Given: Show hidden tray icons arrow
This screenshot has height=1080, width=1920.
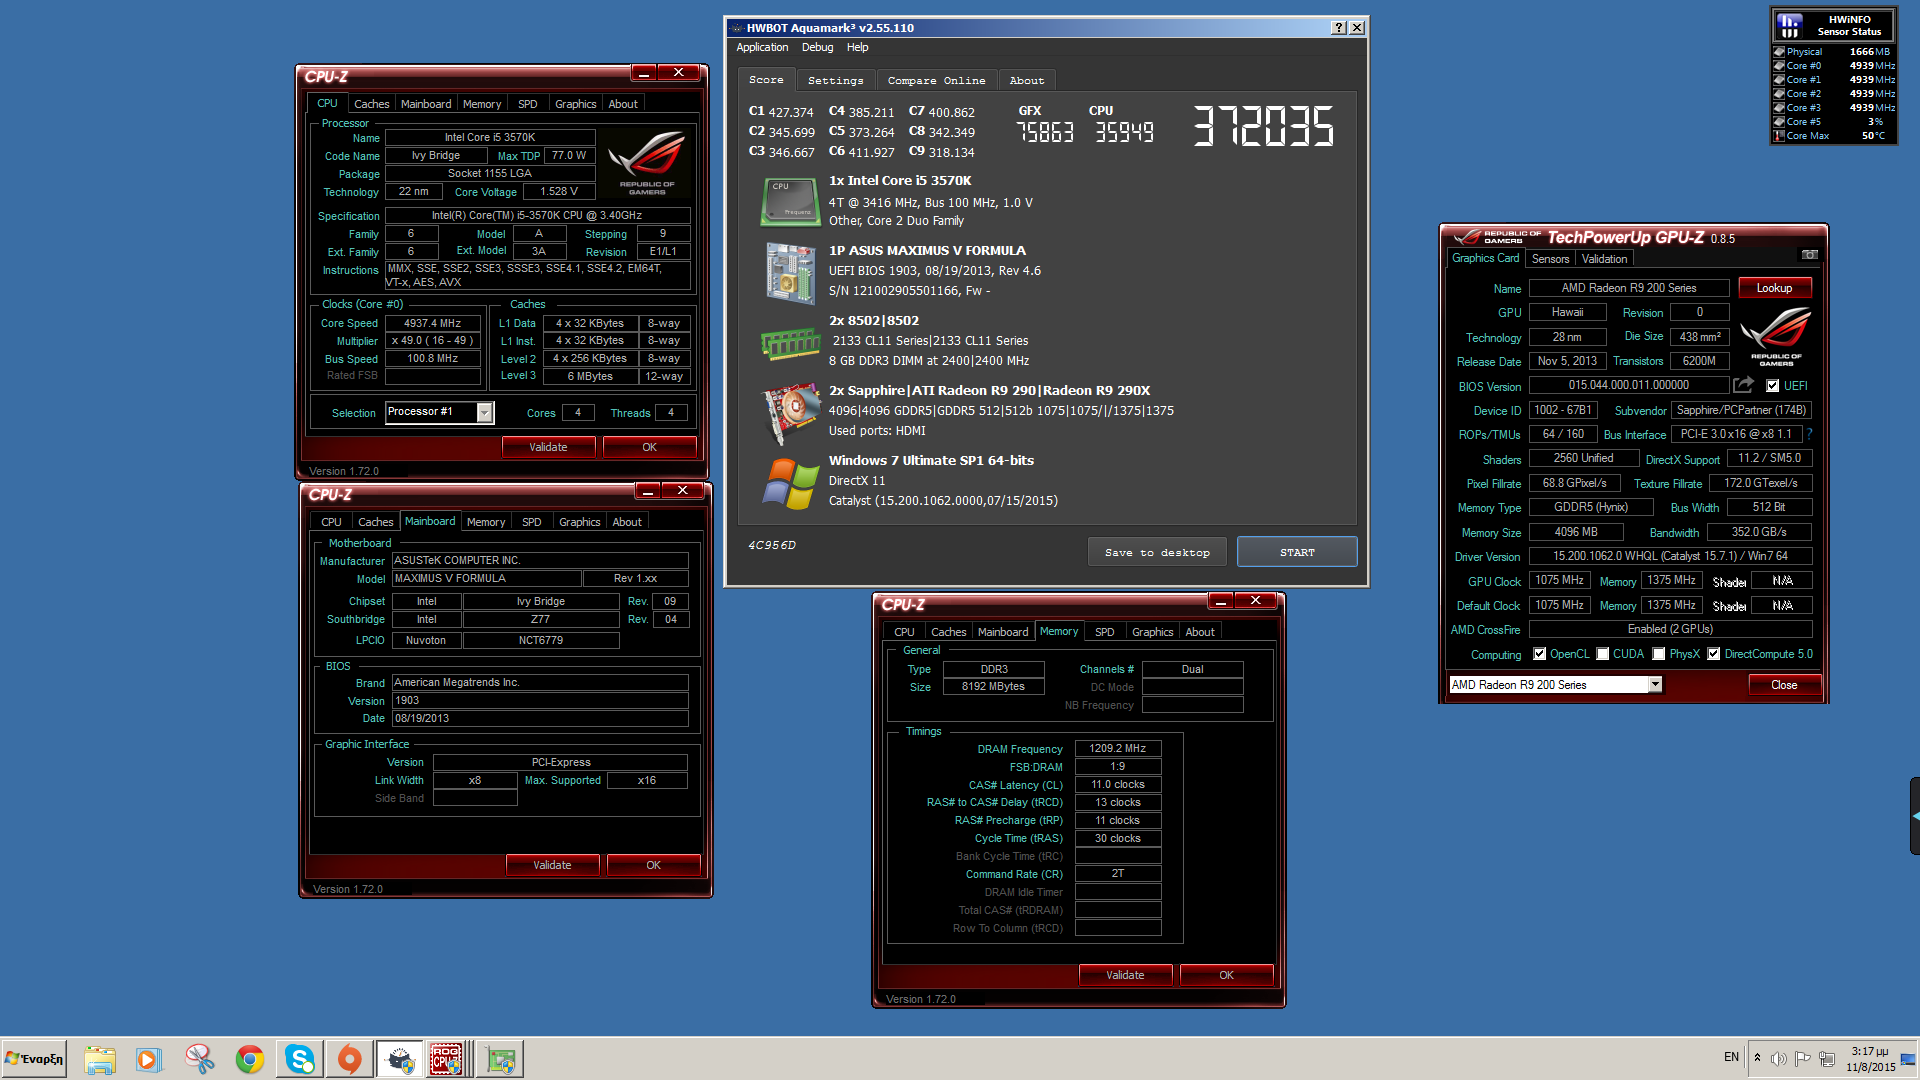Looking at the screenshot, I should click(1757, 1057).
